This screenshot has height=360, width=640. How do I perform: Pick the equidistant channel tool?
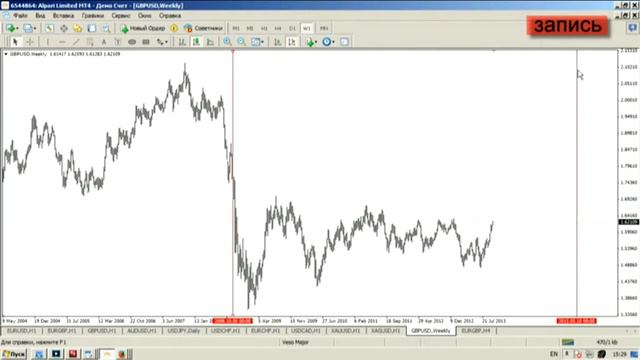[x=90, y=42]
